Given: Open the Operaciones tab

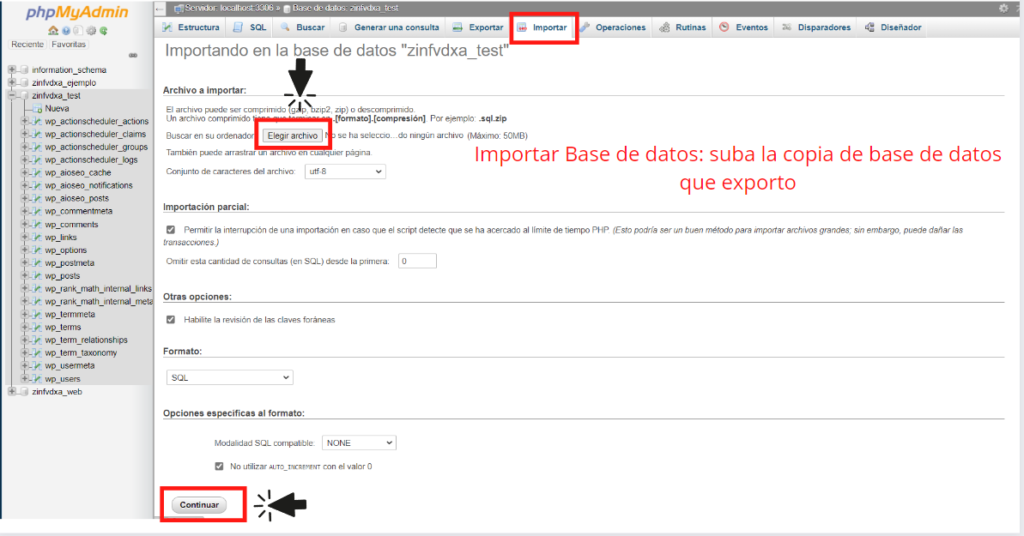Looking at the screenshot, I should [x=613, y=27].
